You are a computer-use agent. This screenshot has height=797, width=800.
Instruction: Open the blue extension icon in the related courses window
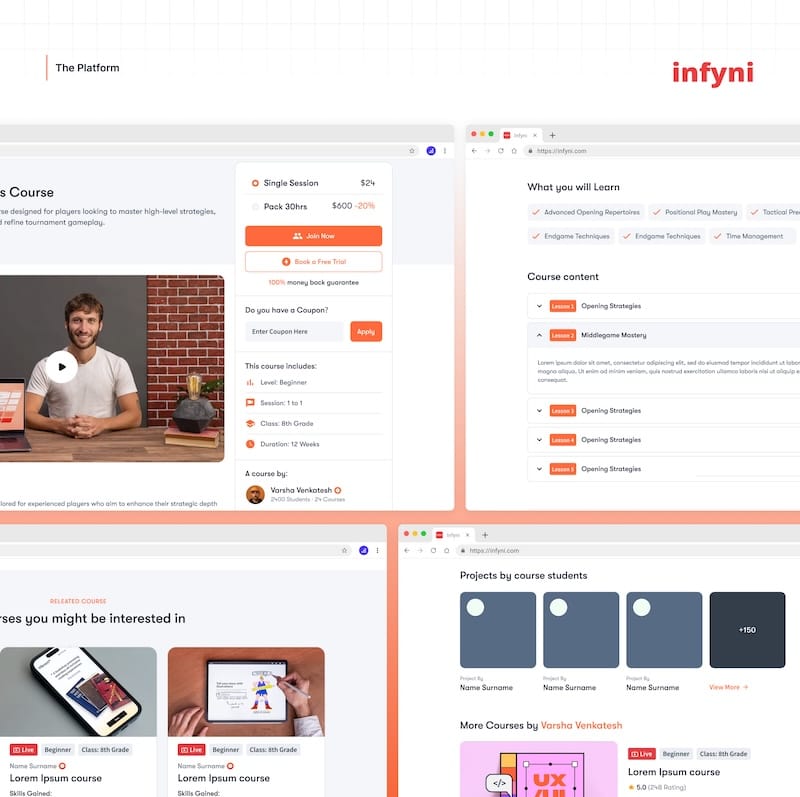[364, 550]
